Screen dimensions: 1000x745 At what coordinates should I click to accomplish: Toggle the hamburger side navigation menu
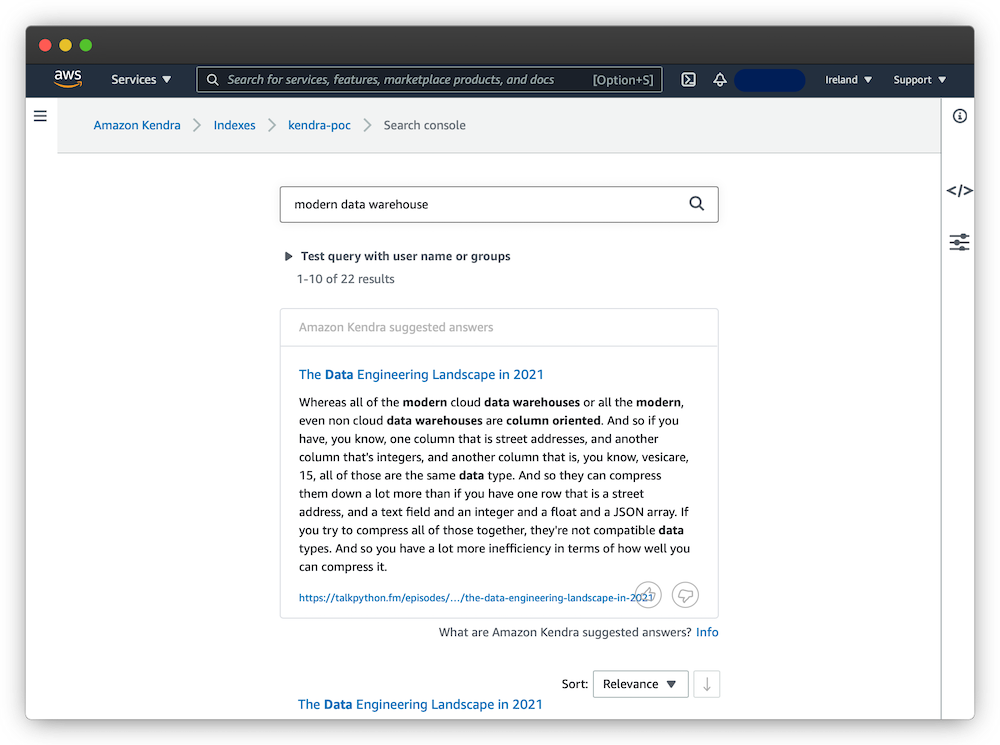point(40,116)
